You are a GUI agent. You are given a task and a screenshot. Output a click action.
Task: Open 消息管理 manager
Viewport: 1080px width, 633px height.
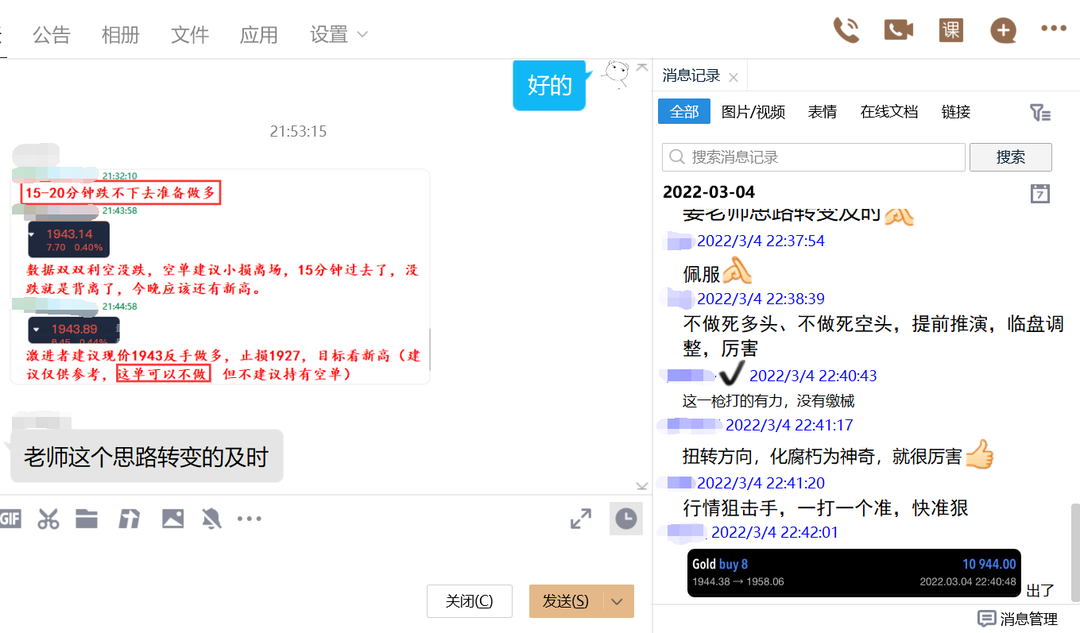click(x=1018, y=619)
